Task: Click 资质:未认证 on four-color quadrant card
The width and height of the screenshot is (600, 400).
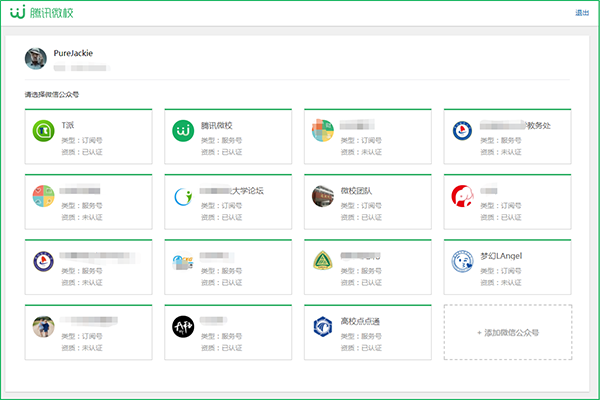Action: 82,217
